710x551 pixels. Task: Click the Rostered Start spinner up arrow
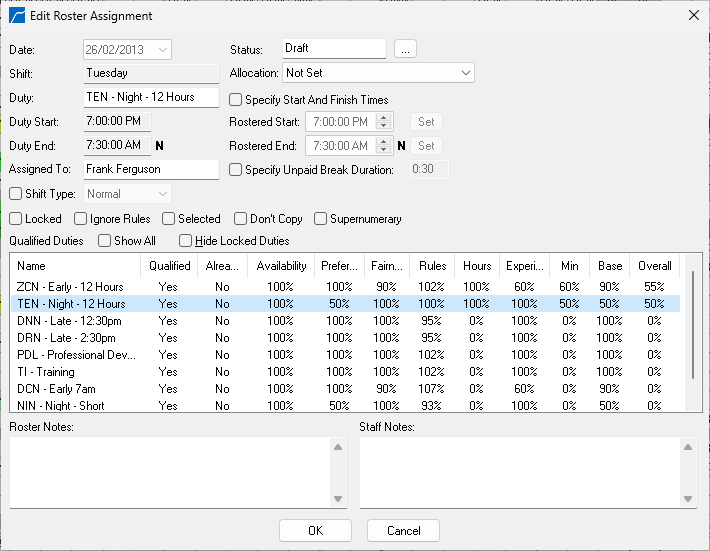click(x=385, y=118)
